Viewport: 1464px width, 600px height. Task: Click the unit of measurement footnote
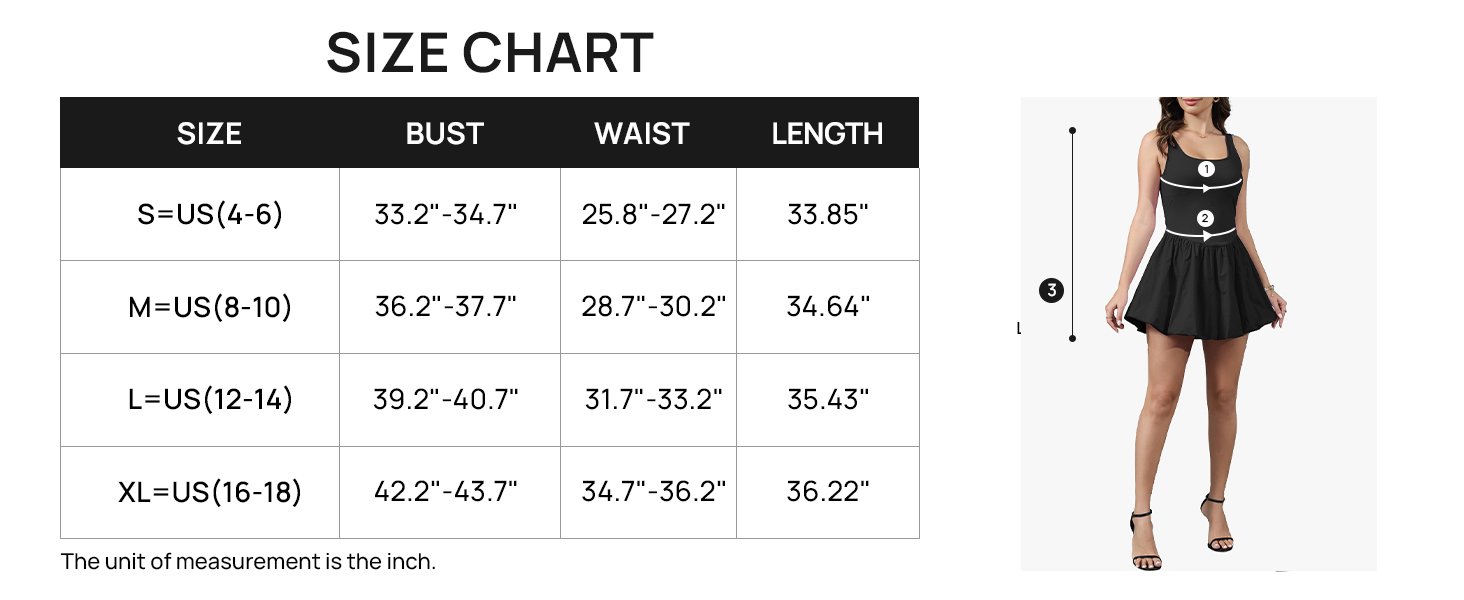(x=248, y=562)
